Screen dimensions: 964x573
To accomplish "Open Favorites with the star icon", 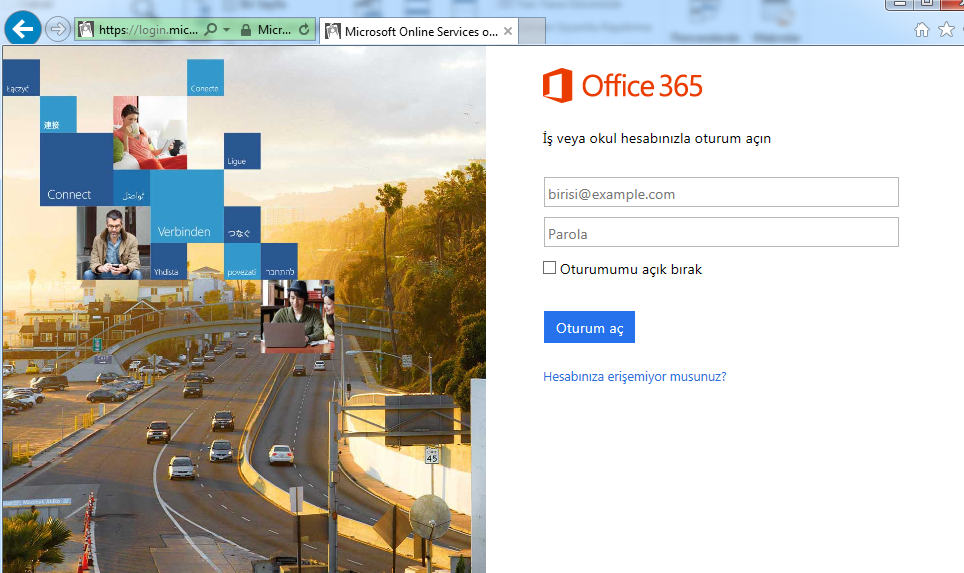I will [x=947, y=29].
